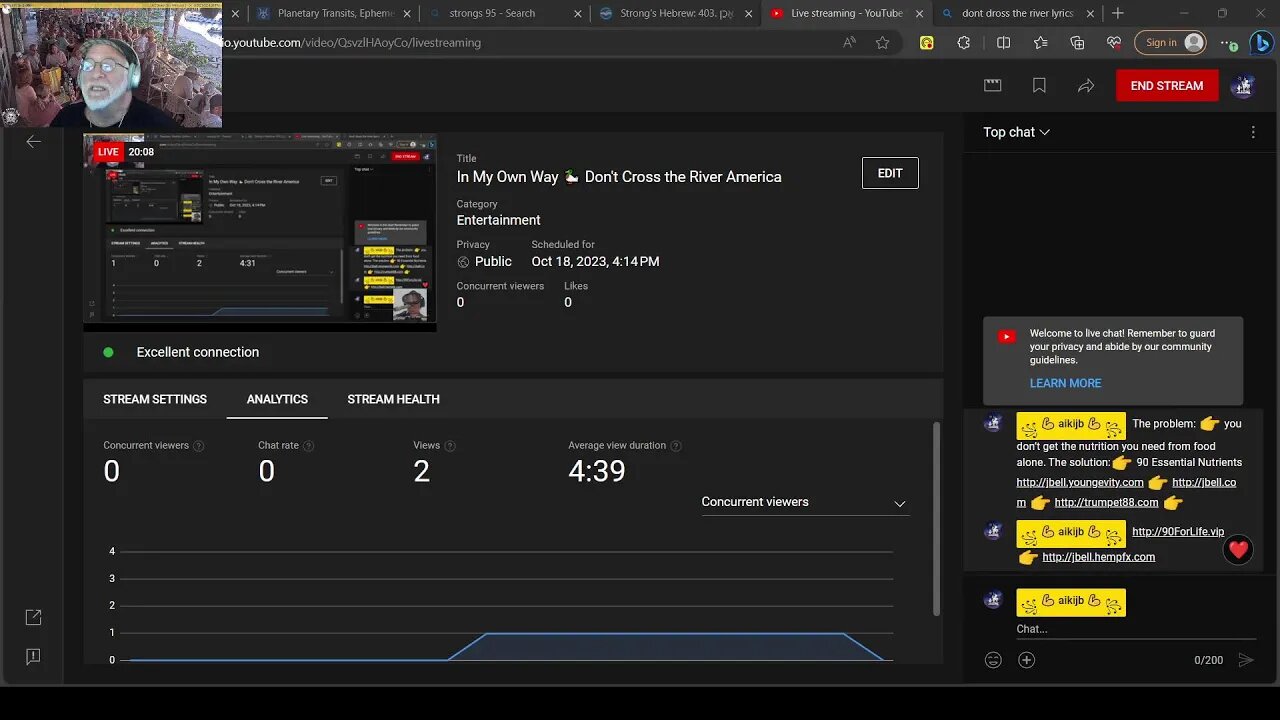Close the Live streaming - YouTube tab
Image resolution: width=1280 pixels, height=720 pixels.
point(919,13)
